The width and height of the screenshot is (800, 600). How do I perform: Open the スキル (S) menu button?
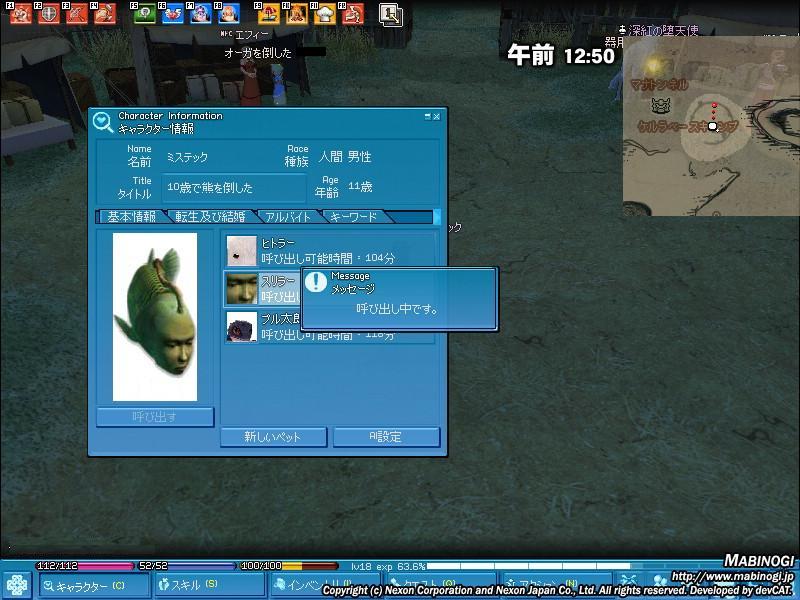coord(210,586)
